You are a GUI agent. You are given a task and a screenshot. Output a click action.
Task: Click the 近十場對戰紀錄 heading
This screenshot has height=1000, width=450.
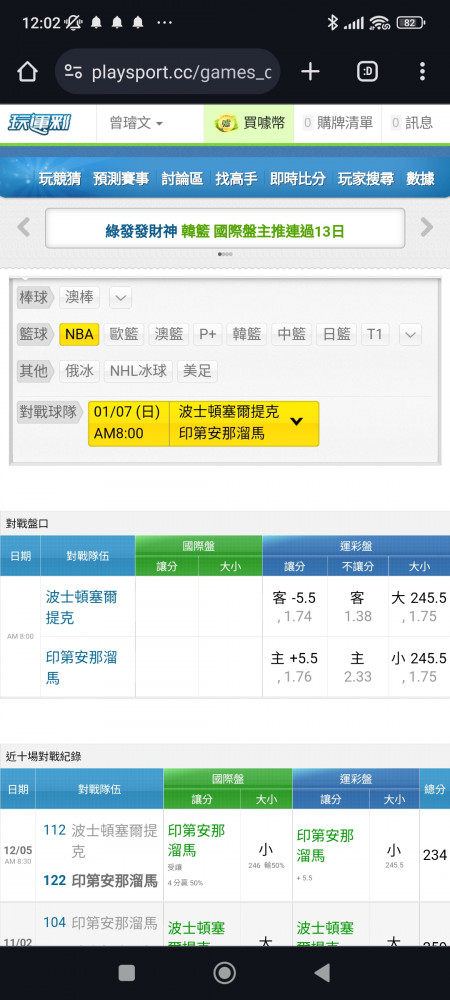point(44,757)
